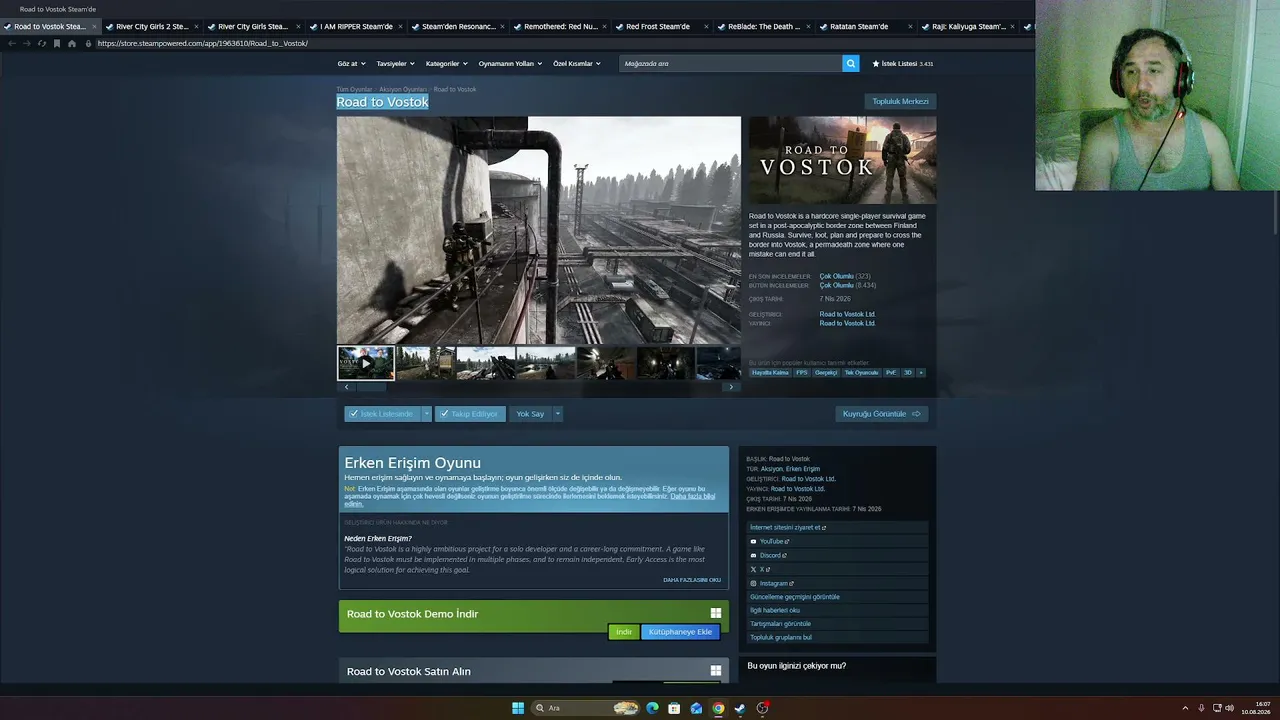Switch to the Raji: Kaliyuga tab

tap(968, 27)
